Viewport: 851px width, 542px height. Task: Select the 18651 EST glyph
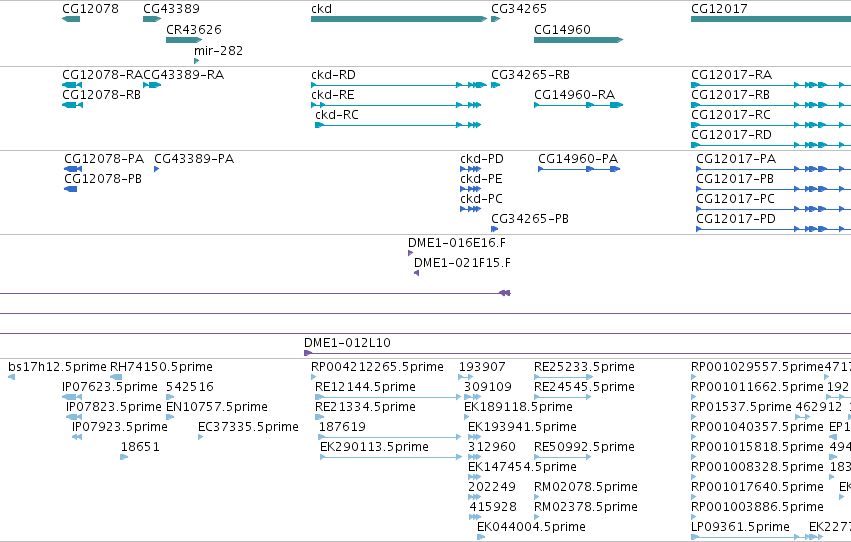pyautogui.click(x=124, y=457)
